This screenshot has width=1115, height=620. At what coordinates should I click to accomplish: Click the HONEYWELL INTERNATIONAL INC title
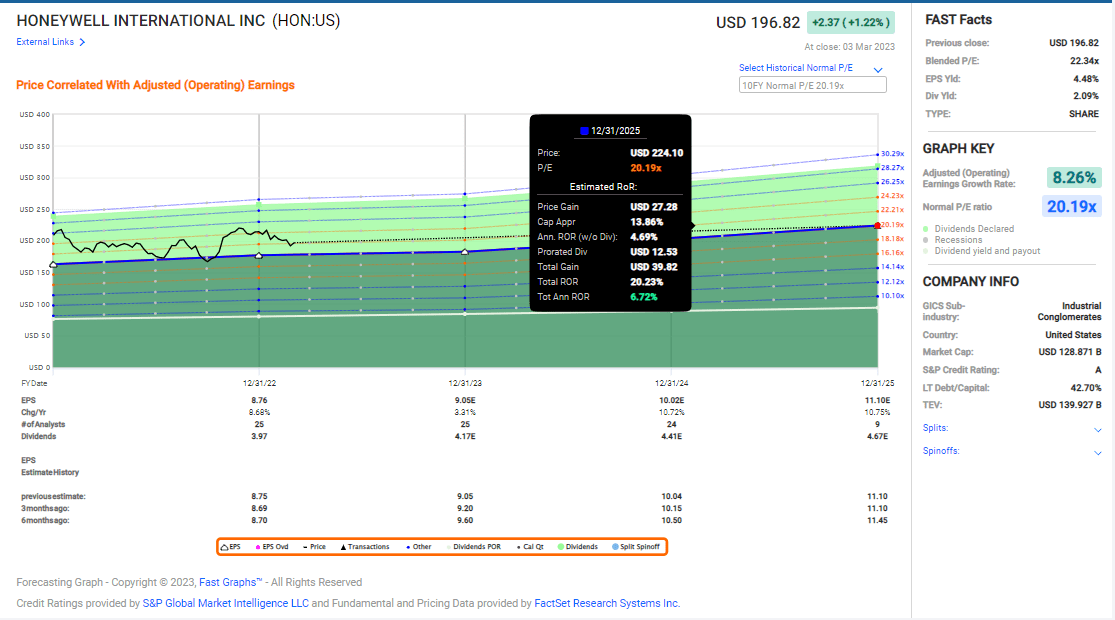pos(141,21)
